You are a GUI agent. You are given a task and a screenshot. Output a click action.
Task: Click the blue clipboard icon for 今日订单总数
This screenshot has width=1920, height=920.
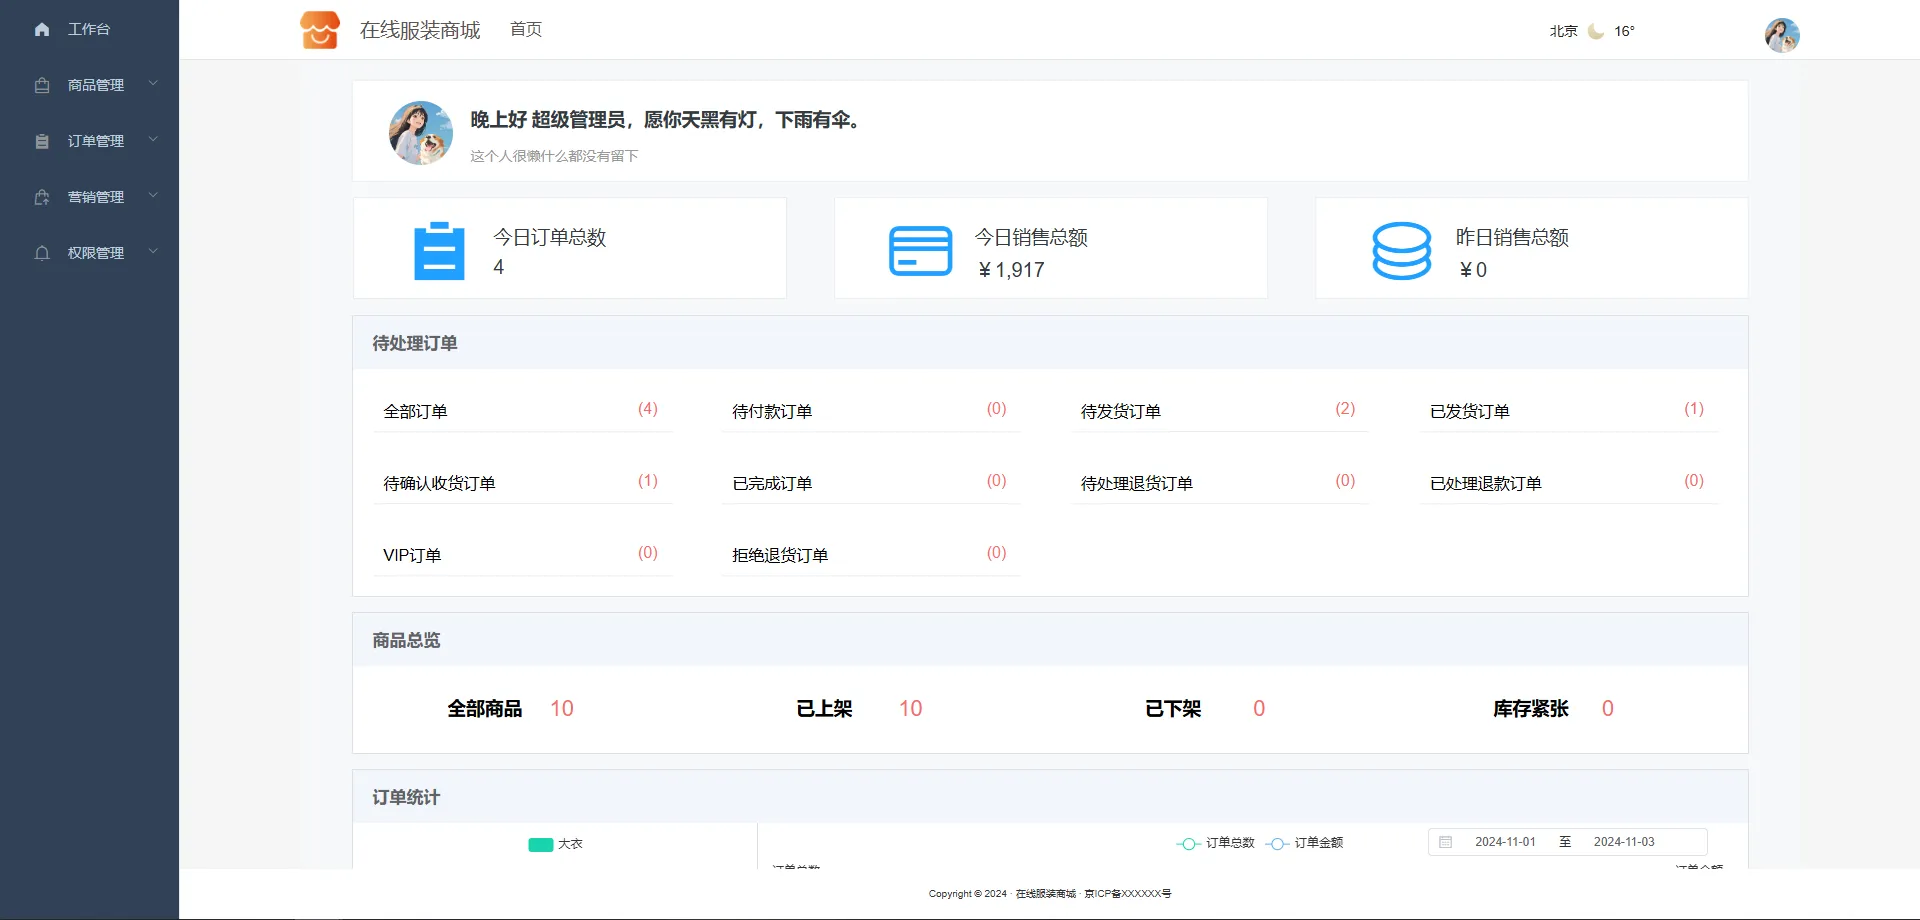pyautogui.click(x=439, y=251)
